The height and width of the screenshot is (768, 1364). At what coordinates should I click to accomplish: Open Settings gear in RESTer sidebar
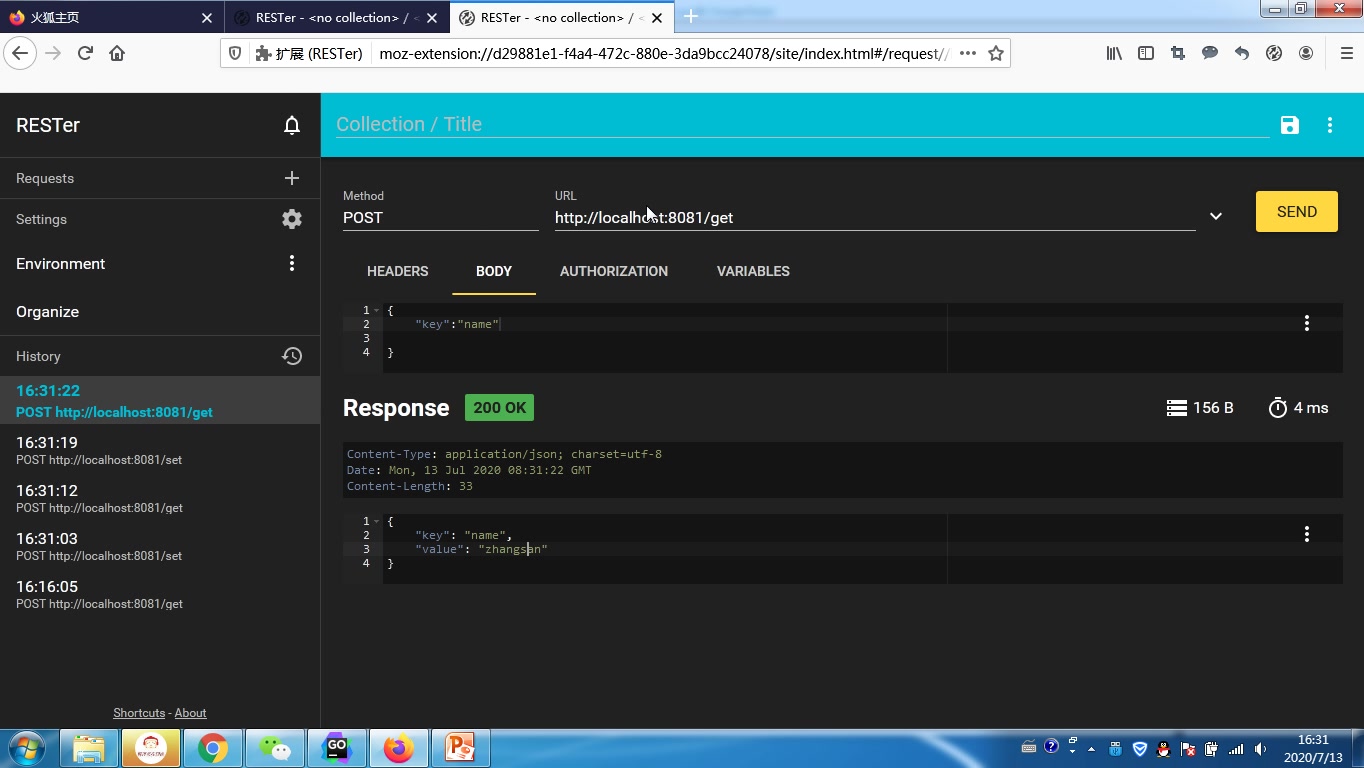click(292, 219)
